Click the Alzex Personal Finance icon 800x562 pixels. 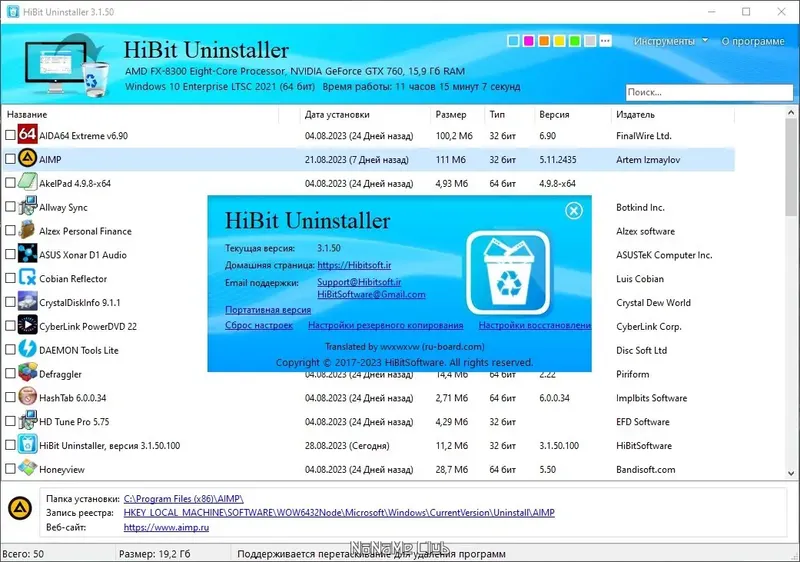coord(27,230)
